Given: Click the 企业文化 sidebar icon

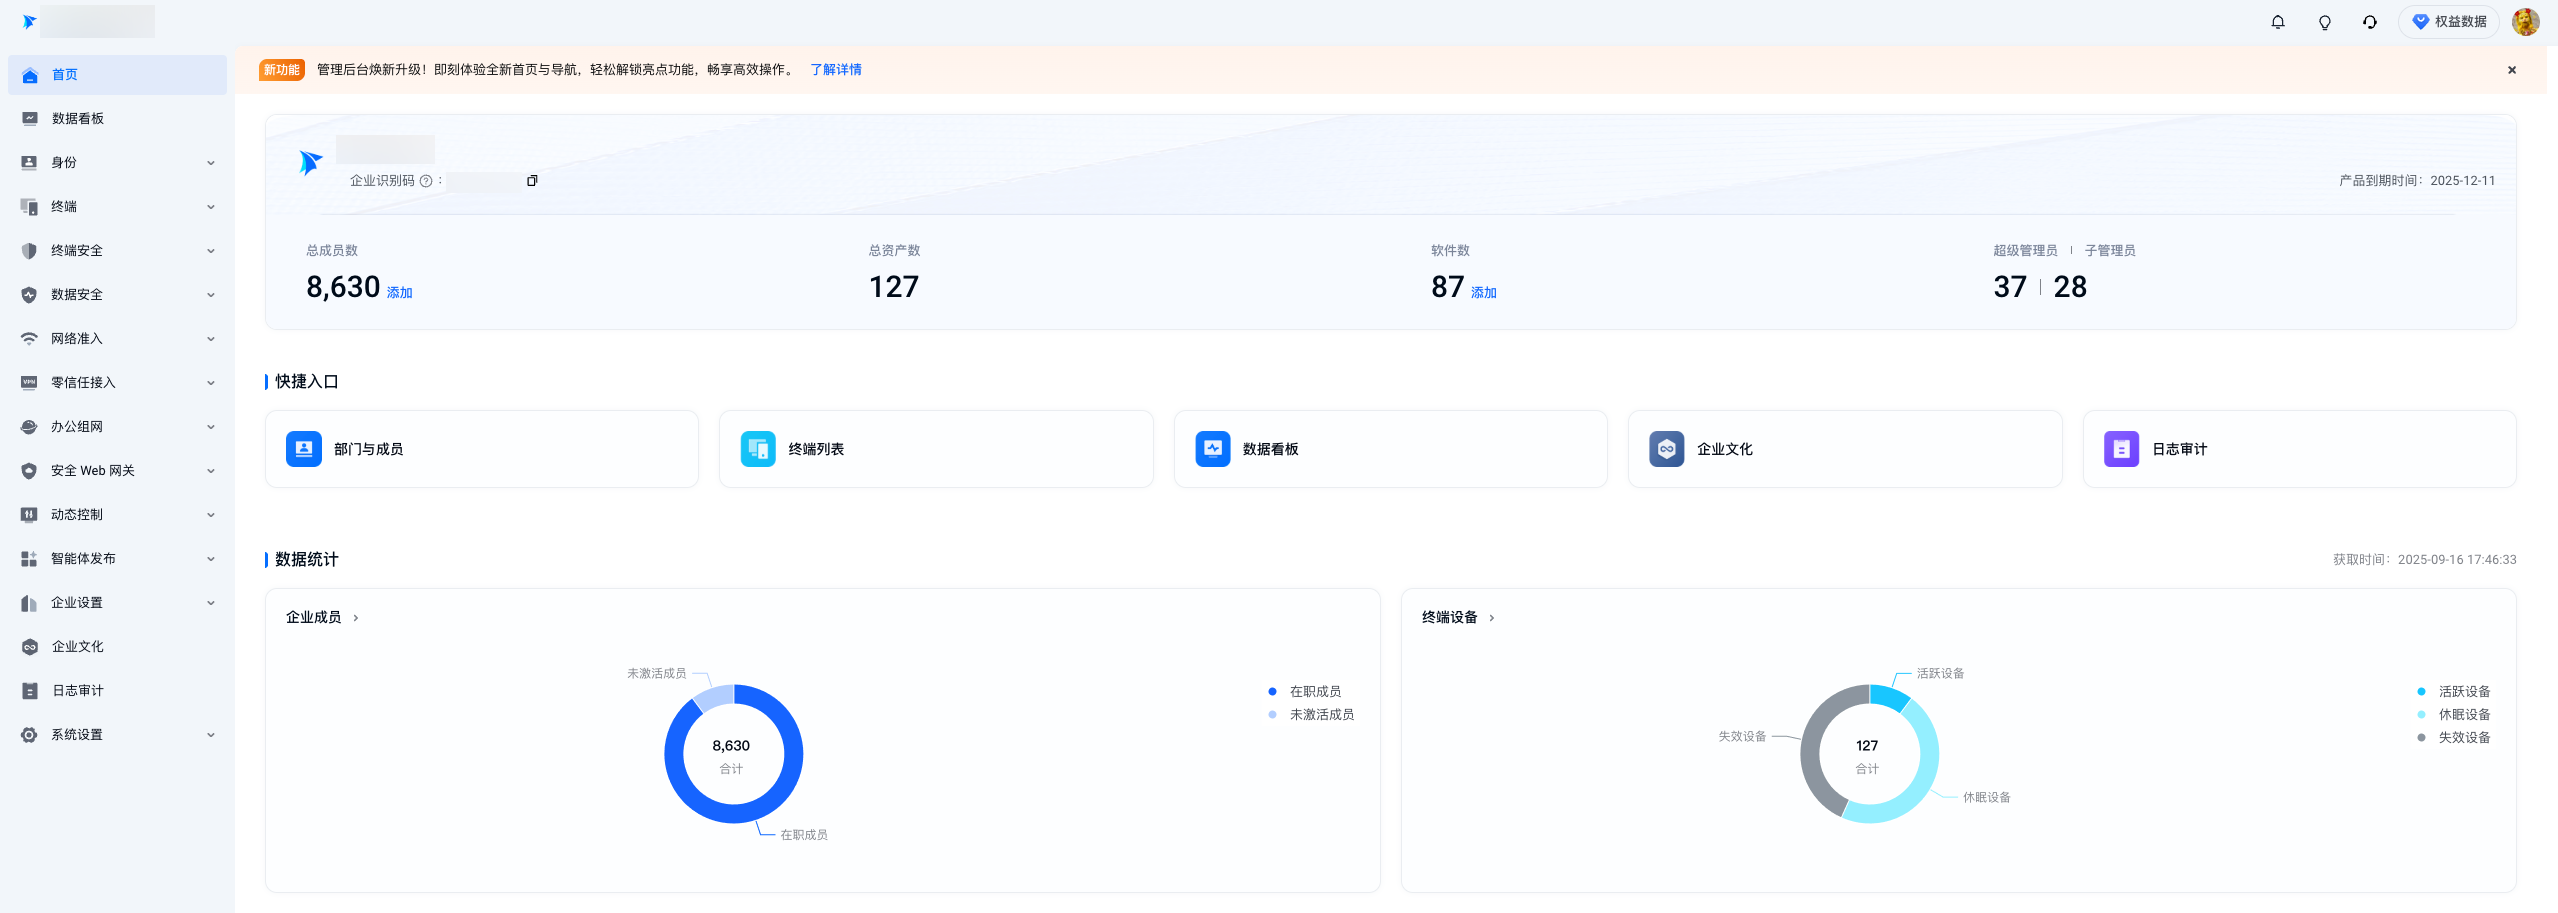Looking at the screenshot, I should [30, 647].
